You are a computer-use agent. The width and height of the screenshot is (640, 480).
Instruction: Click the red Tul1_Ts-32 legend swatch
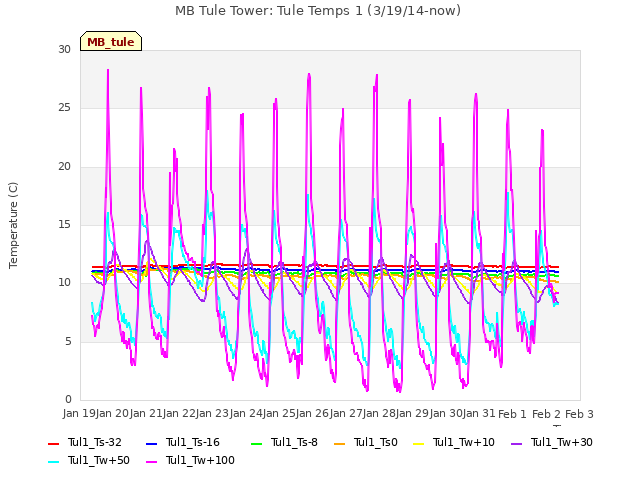(x=53, y=444)
